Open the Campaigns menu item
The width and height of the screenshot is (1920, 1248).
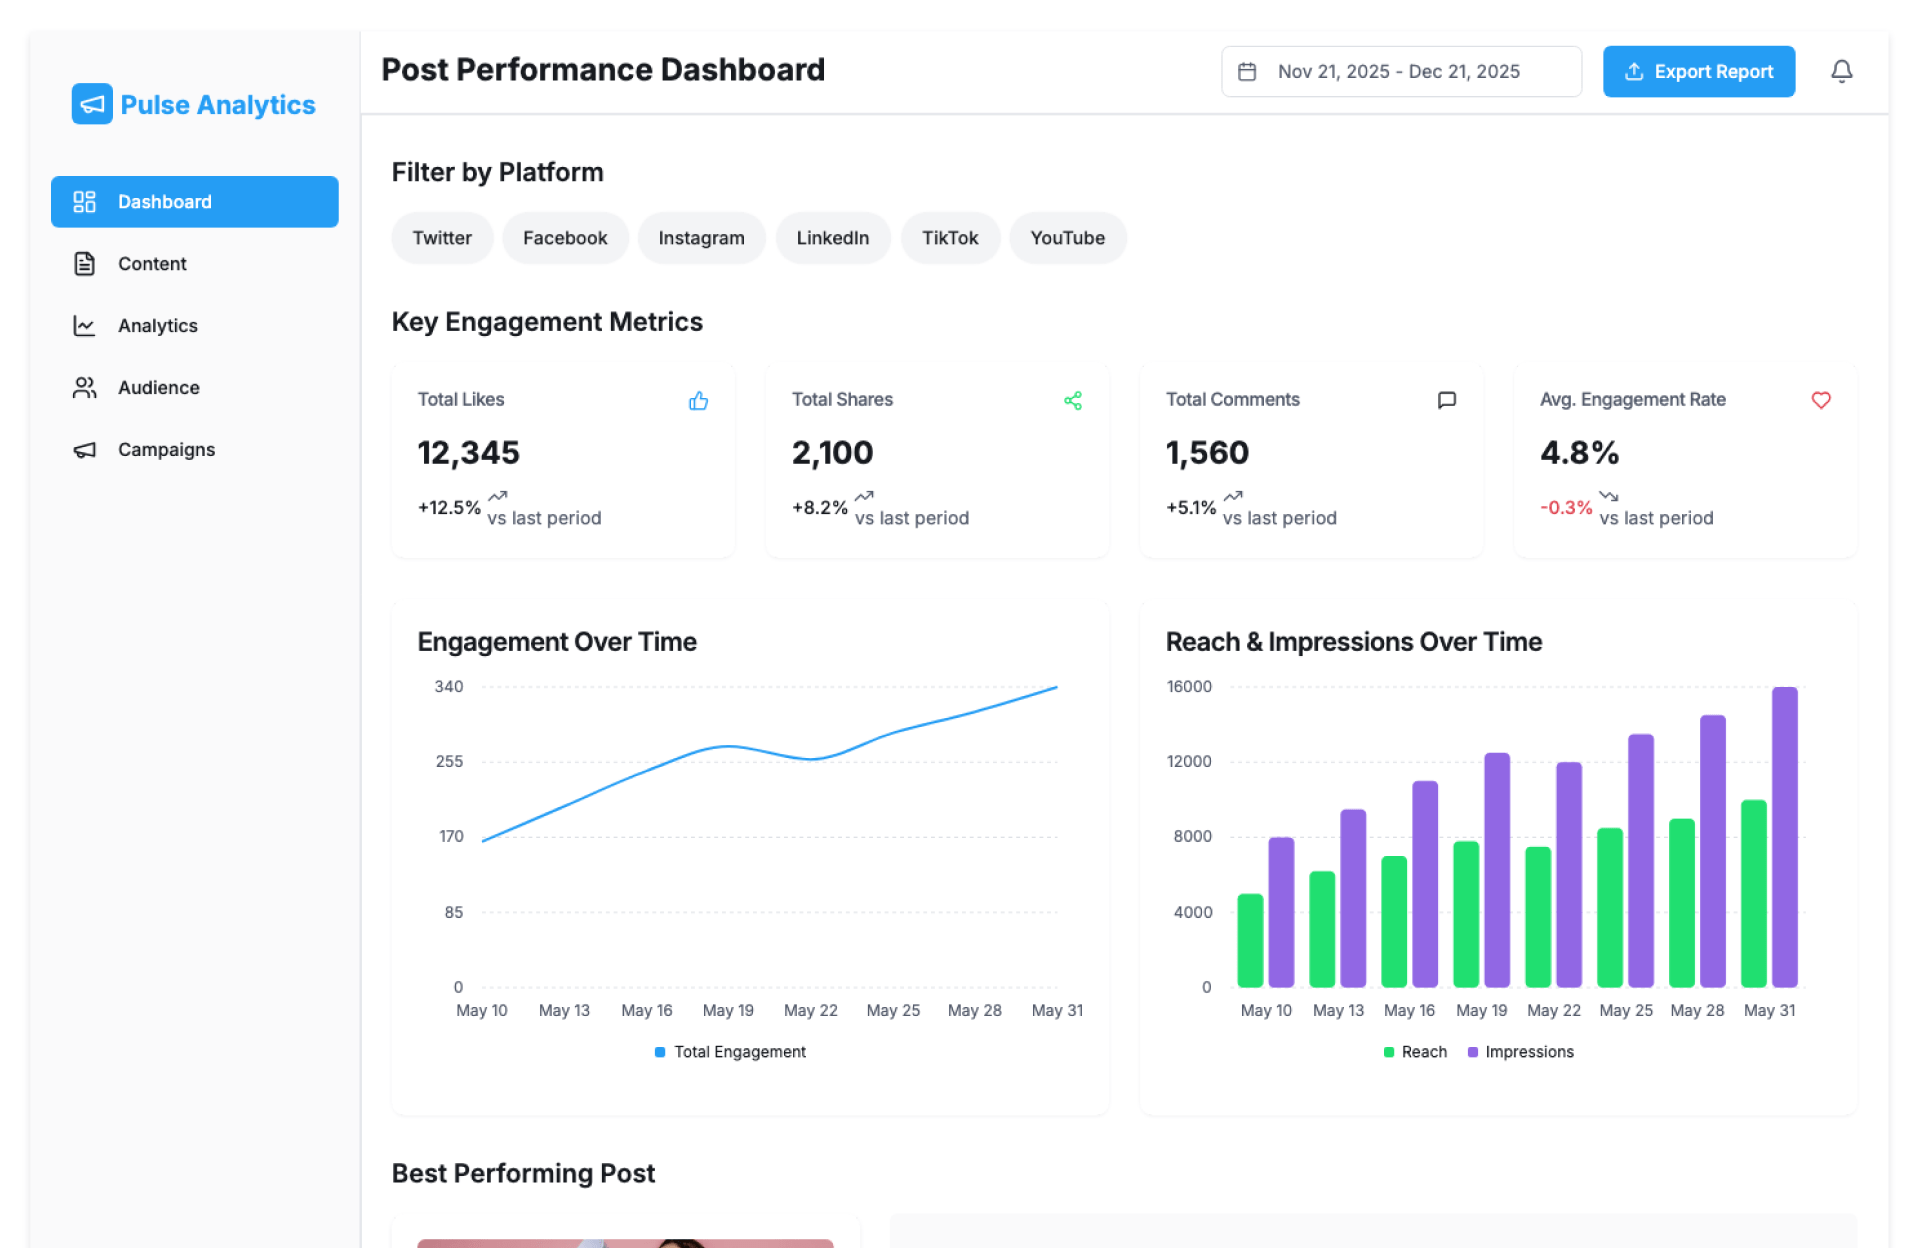click(x=166, y=450)
